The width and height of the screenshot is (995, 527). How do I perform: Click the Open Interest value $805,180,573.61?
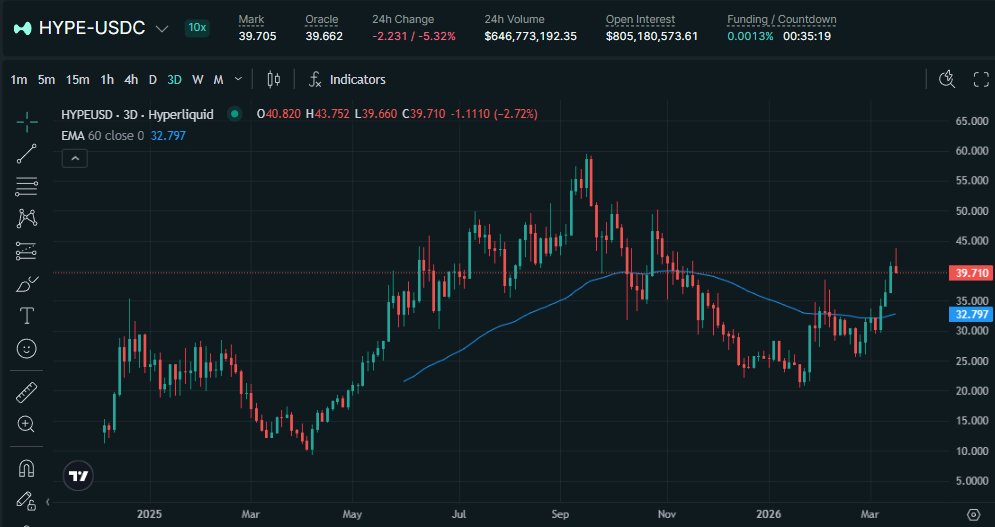pyautogui.click(x=652, y=36)
